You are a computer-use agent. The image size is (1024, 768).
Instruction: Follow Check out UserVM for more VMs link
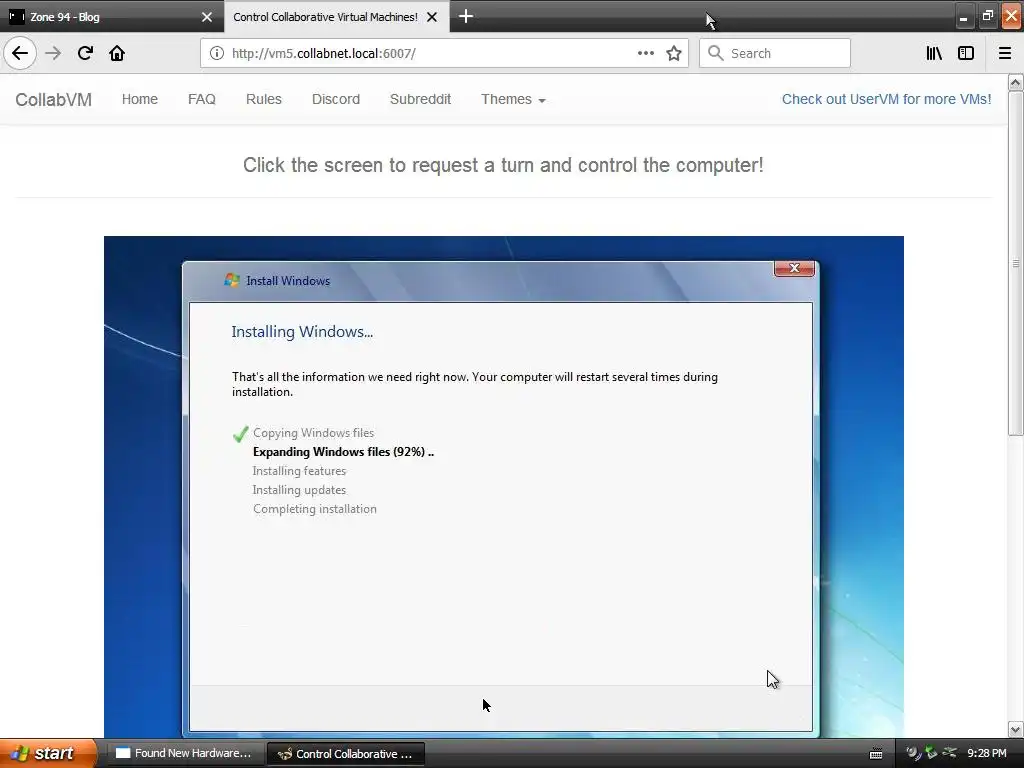(886, 99)
